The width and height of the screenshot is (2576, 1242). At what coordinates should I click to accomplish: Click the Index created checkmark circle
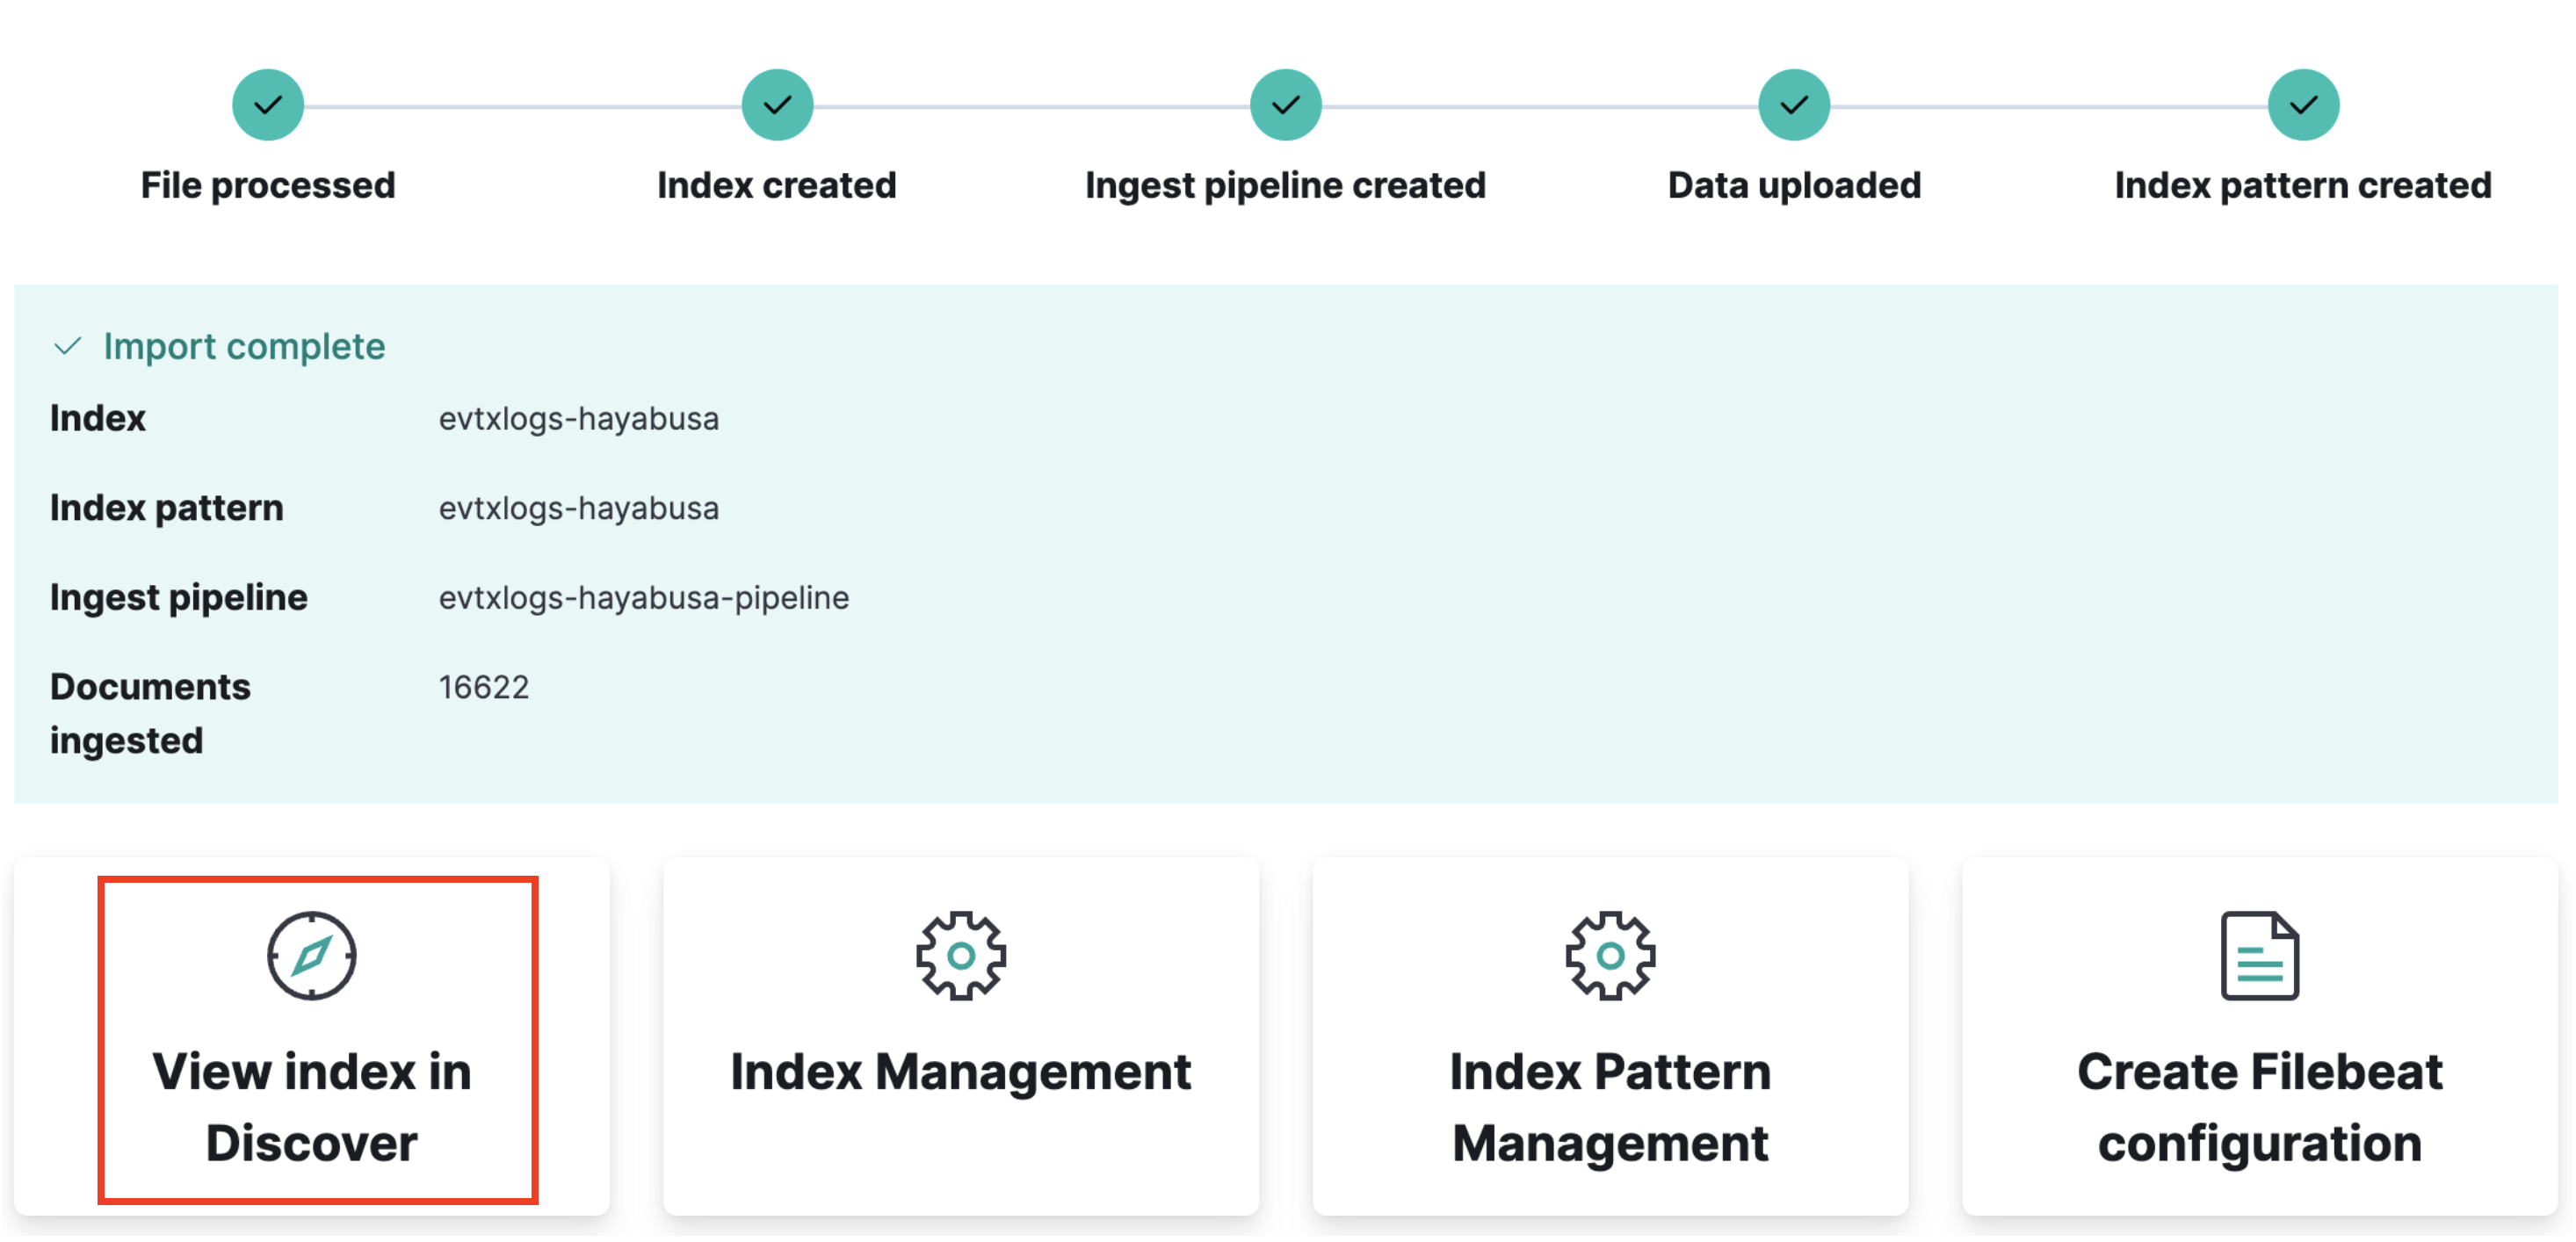pos(777,105)
